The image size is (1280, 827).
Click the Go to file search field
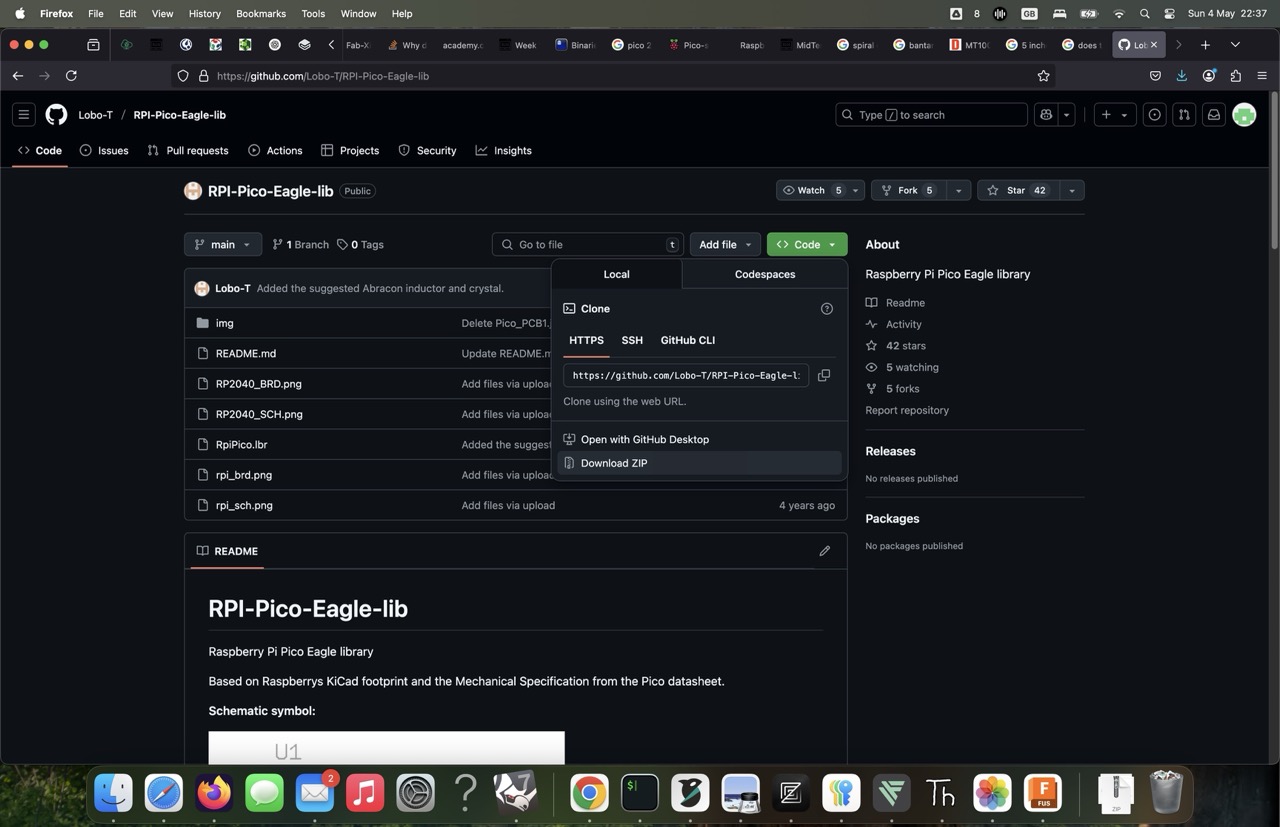pyautogui.click(x=587, y=244)
